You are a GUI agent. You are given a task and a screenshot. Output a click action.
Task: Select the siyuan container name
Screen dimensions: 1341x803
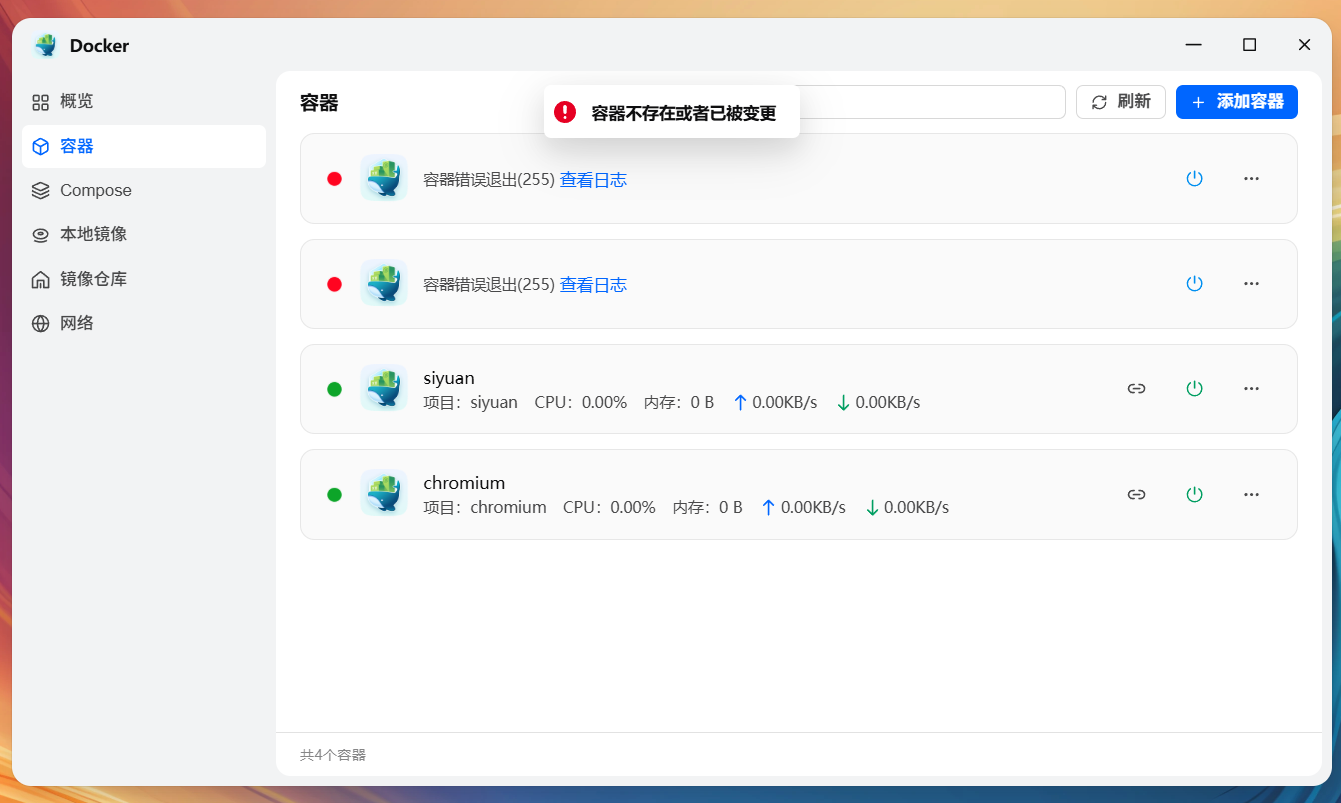pyautogui.click(x=449, y=378)
